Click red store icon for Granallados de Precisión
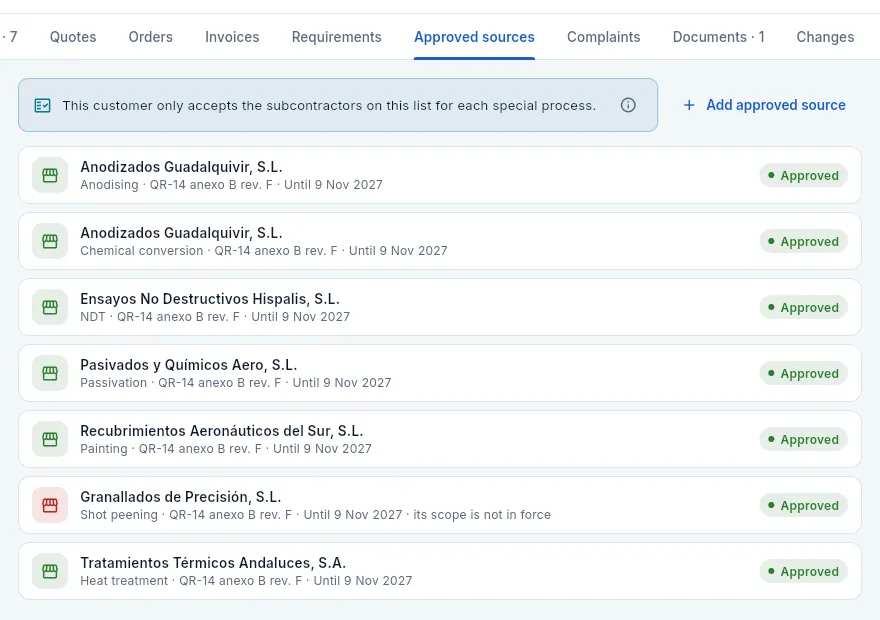Image resolution: width=880 pixels, height=620 pixels. click(x=50, y=505)
